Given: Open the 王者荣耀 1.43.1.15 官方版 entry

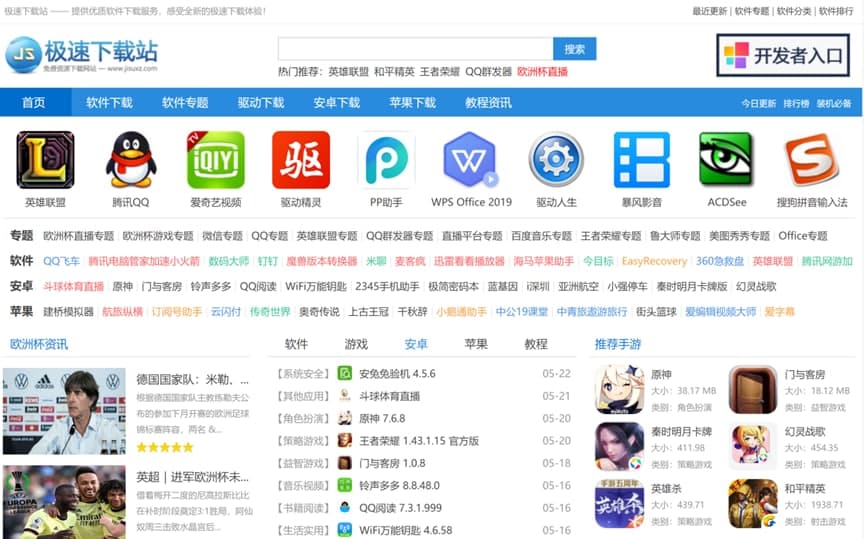Looking at the screenshot, I should [x=418, y=441].
